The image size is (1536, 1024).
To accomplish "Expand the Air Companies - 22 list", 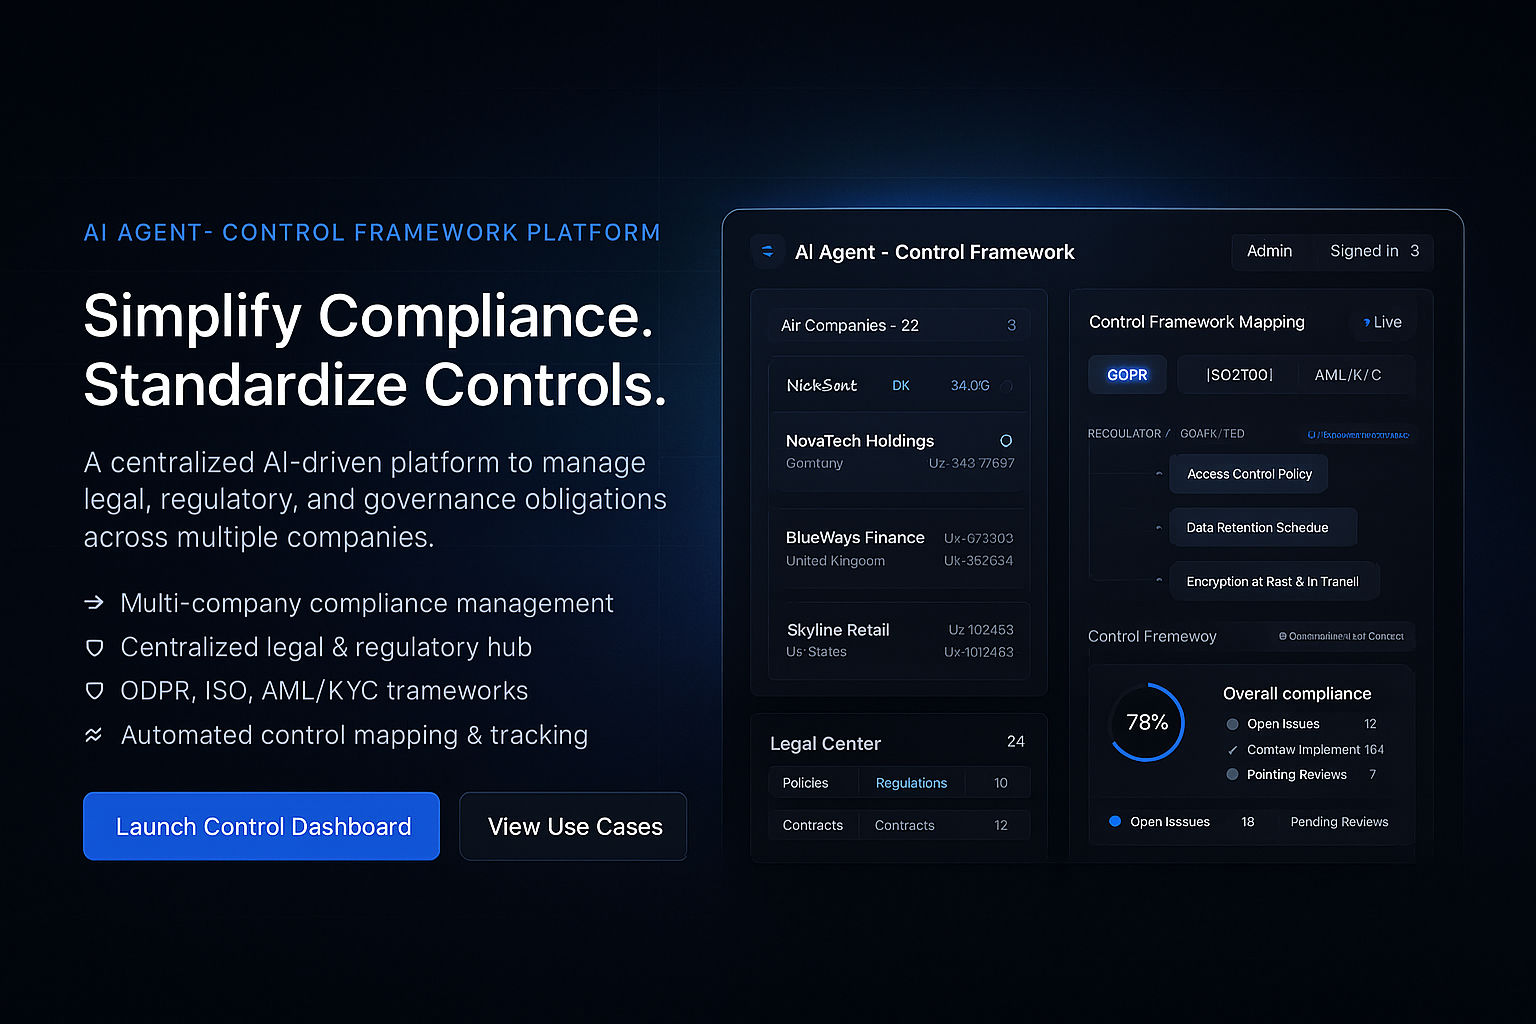I will click(x=897, y=324).
